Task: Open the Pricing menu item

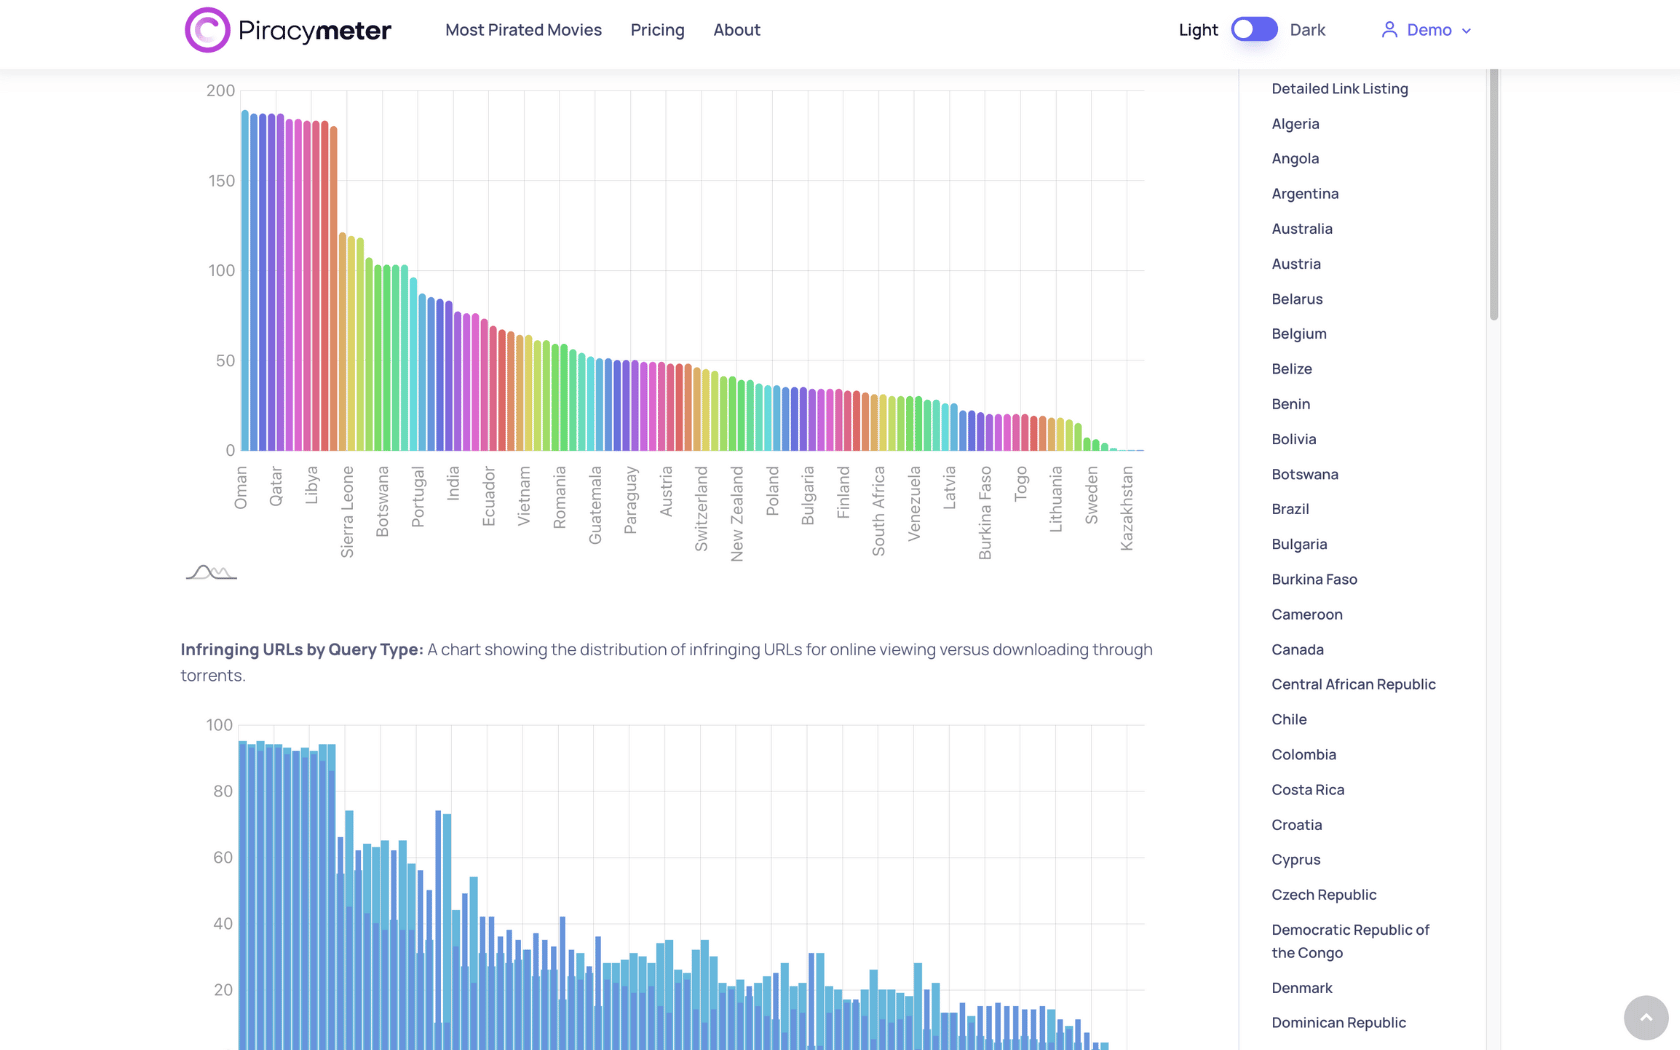Action: (x=657, y=30)
